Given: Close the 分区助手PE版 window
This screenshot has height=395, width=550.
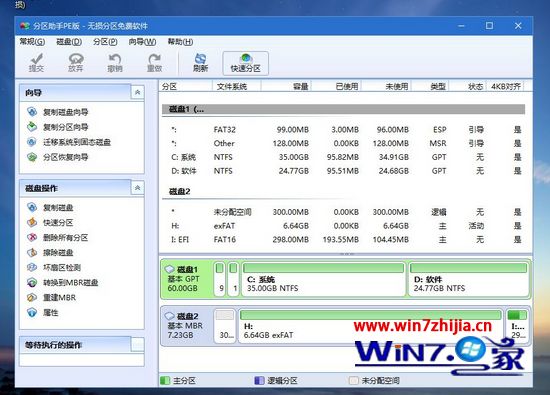Looking at the screenshot, I should [518, 26].
